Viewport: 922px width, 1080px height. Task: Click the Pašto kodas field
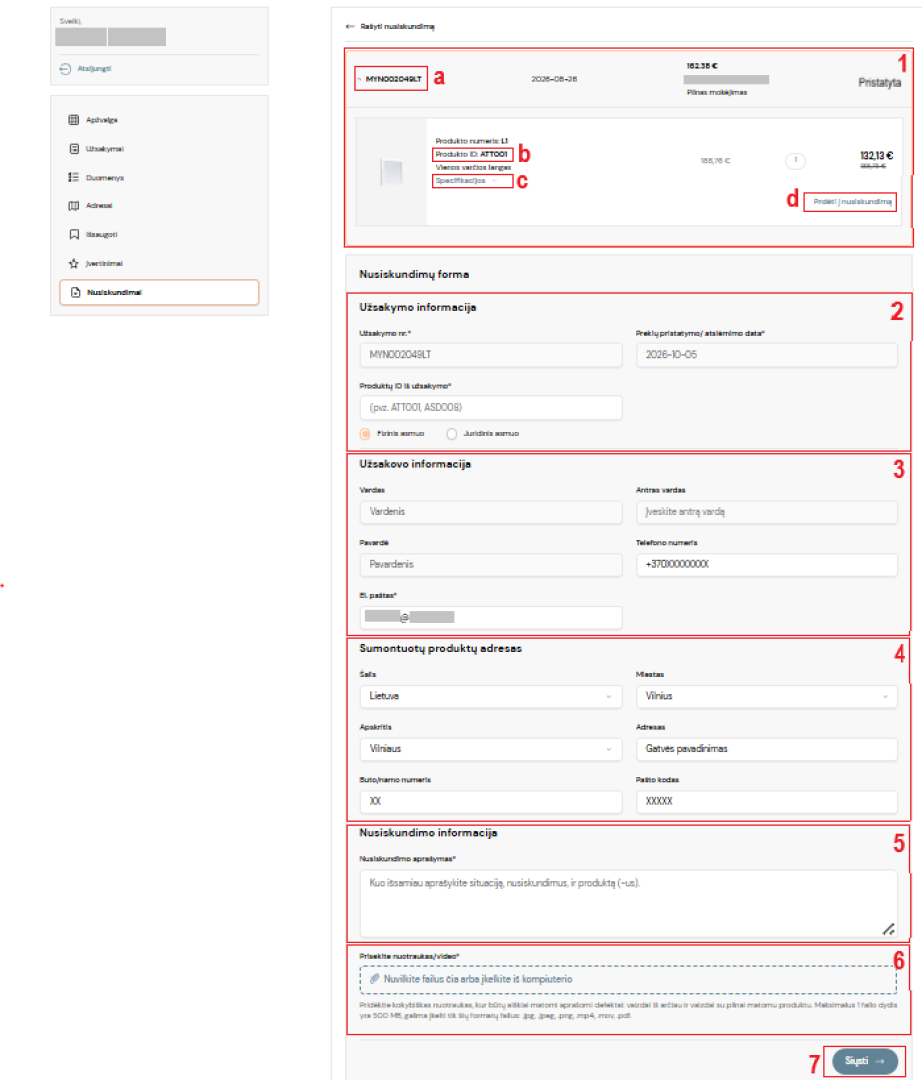point(766,801)
